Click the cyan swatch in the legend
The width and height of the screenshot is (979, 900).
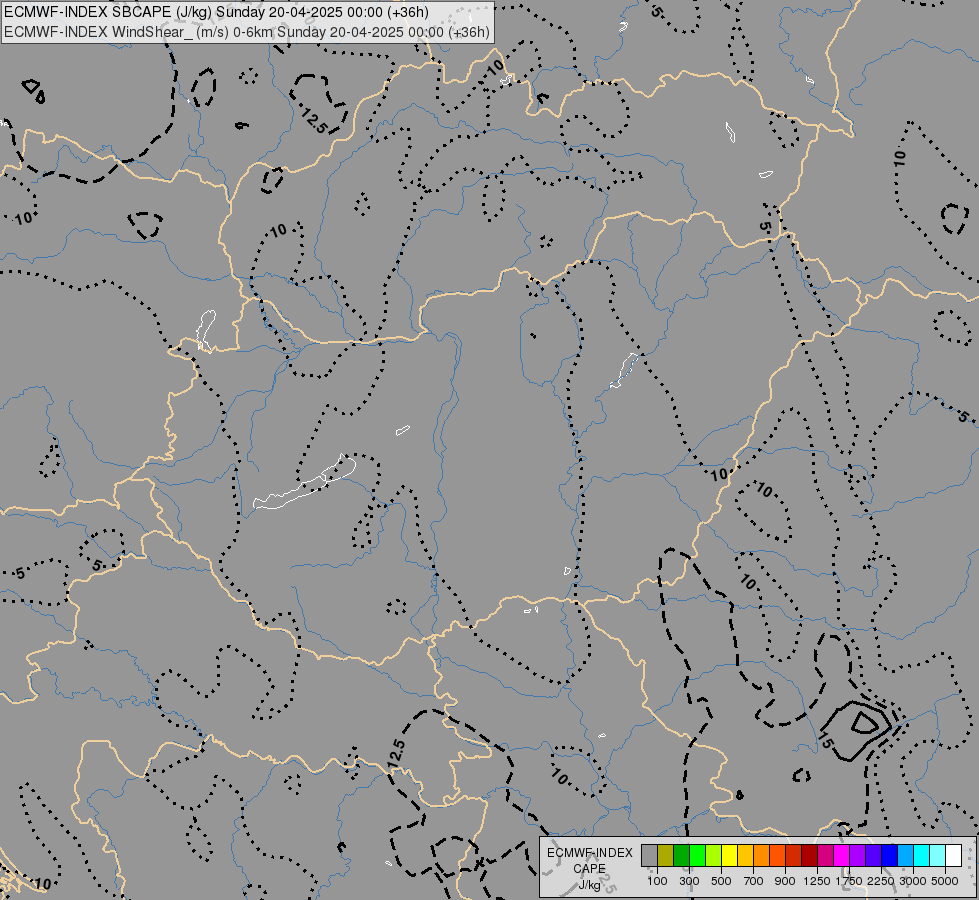(921, 855)
